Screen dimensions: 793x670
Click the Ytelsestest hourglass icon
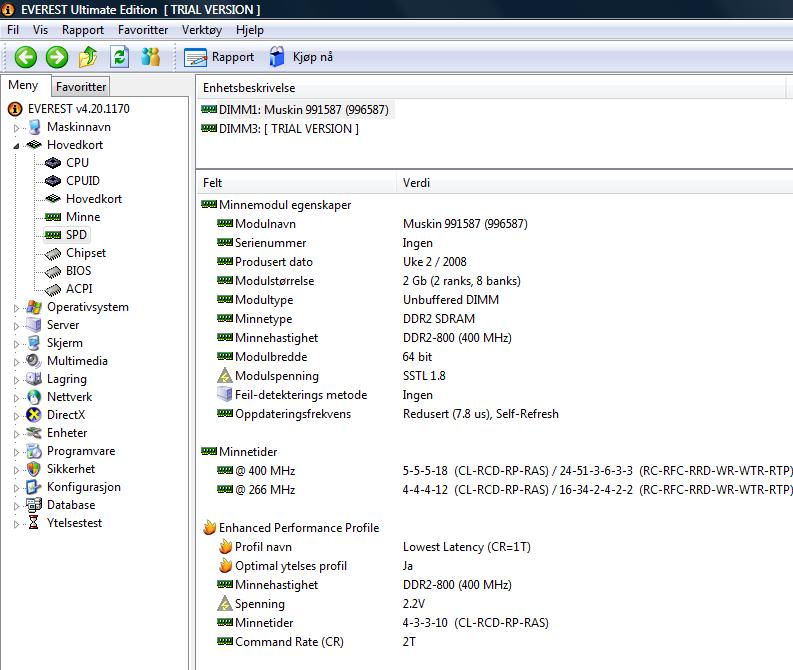(34, 523)
